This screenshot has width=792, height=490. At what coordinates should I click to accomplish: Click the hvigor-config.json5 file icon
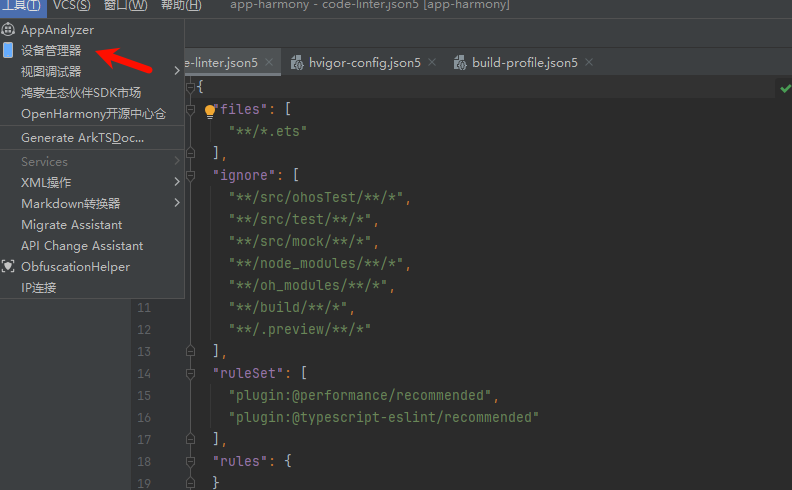point(297,63)
